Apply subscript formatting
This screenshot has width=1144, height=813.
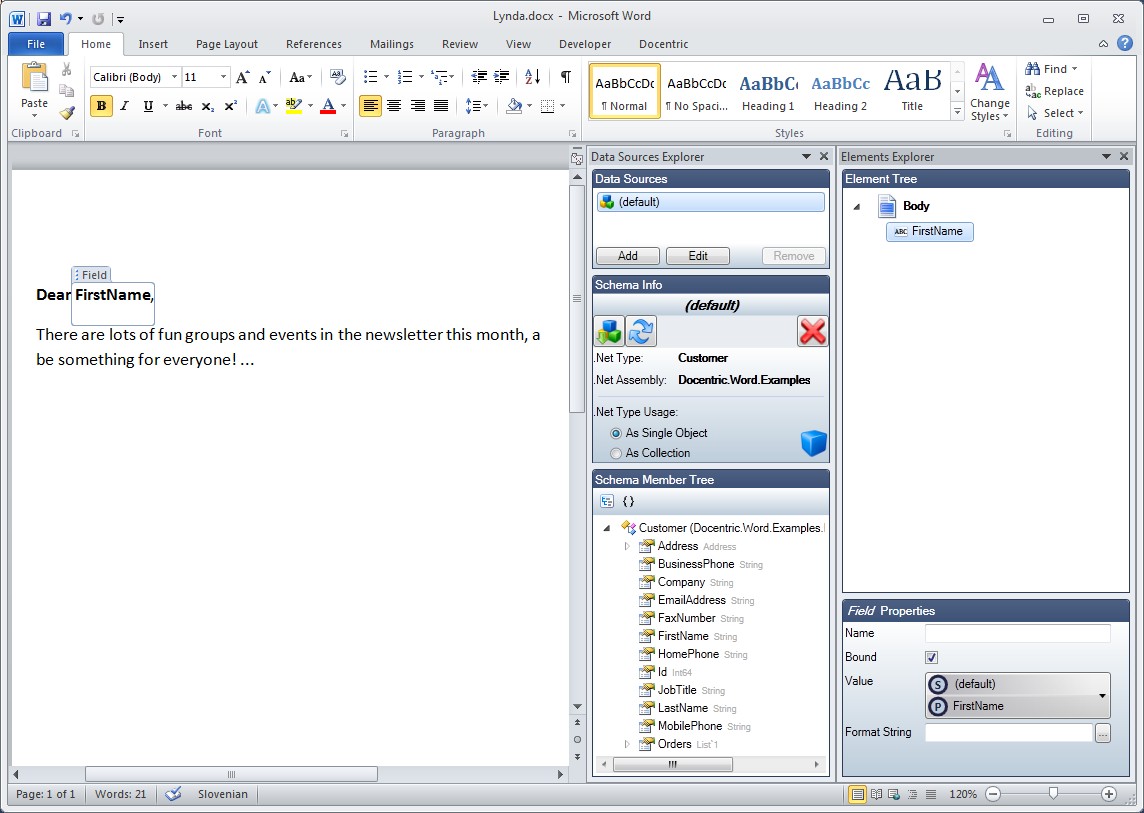click(207, 106)
